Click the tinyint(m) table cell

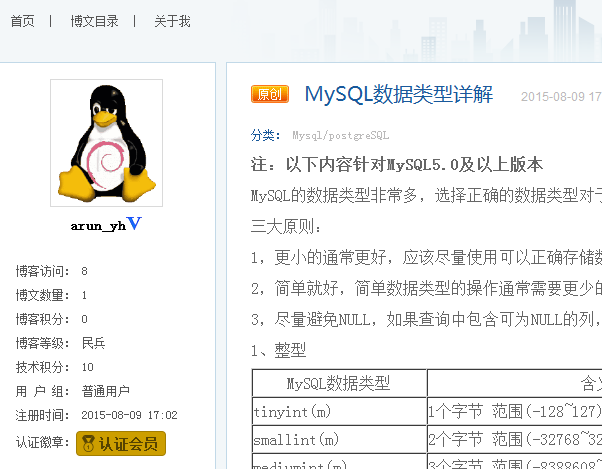coord(339,411)
